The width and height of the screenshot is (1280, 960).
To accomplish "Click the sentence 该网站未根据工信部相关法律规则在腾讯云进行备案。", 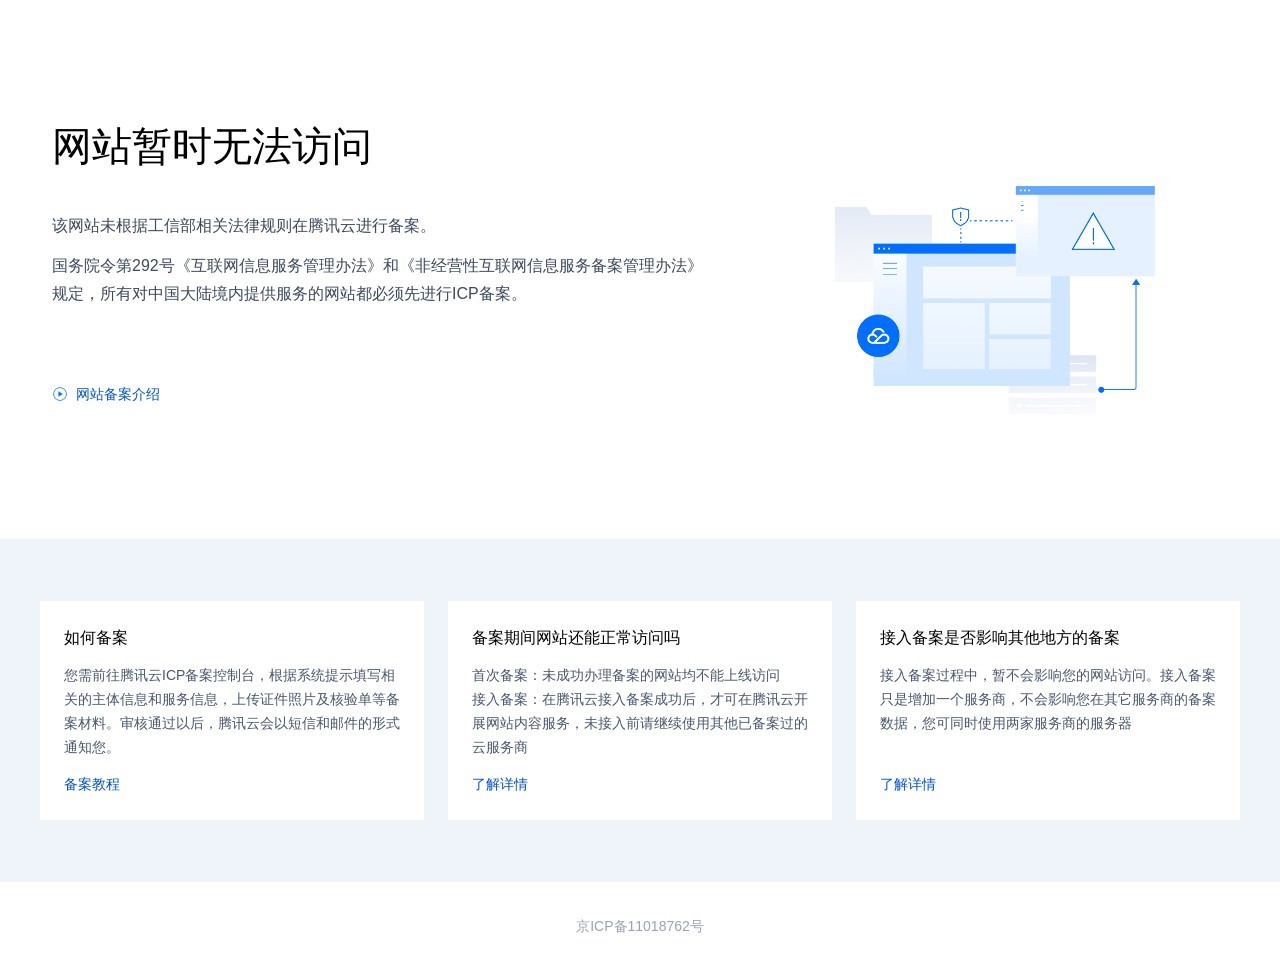I will tap(244, 226).
